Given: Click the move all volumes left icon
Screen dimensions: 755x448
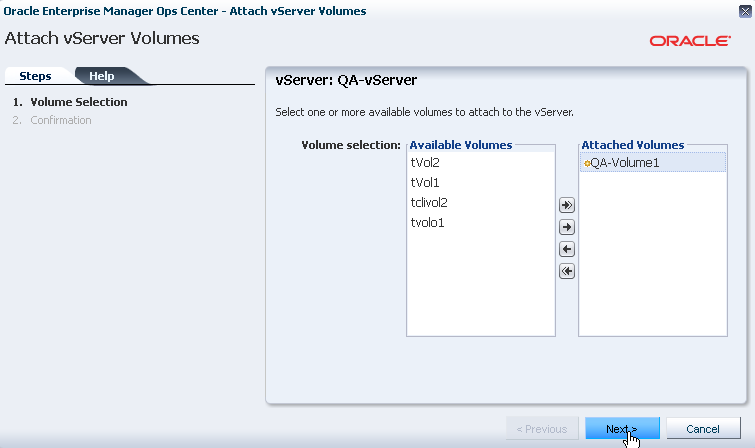Looking at the screenshot, I should [567, 271].
